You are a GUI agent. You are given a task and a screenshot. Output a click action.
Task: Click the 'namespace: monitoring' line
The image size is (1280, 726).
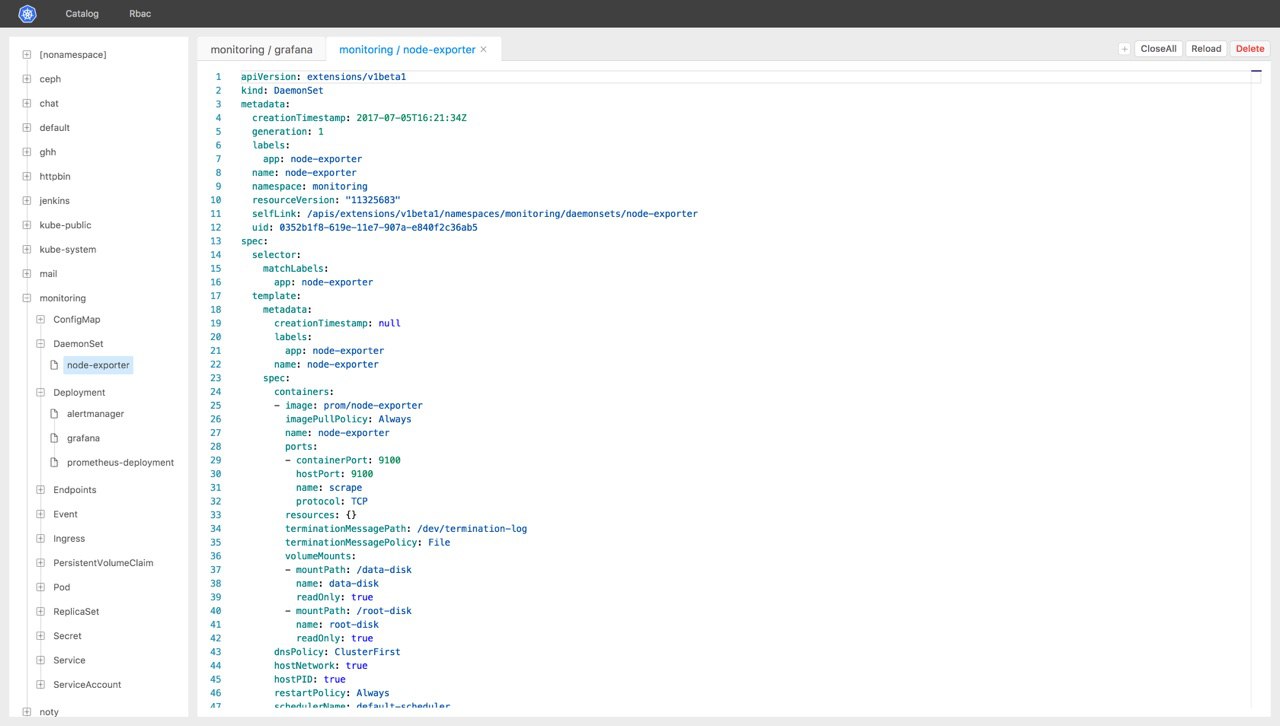click(310, 186)
